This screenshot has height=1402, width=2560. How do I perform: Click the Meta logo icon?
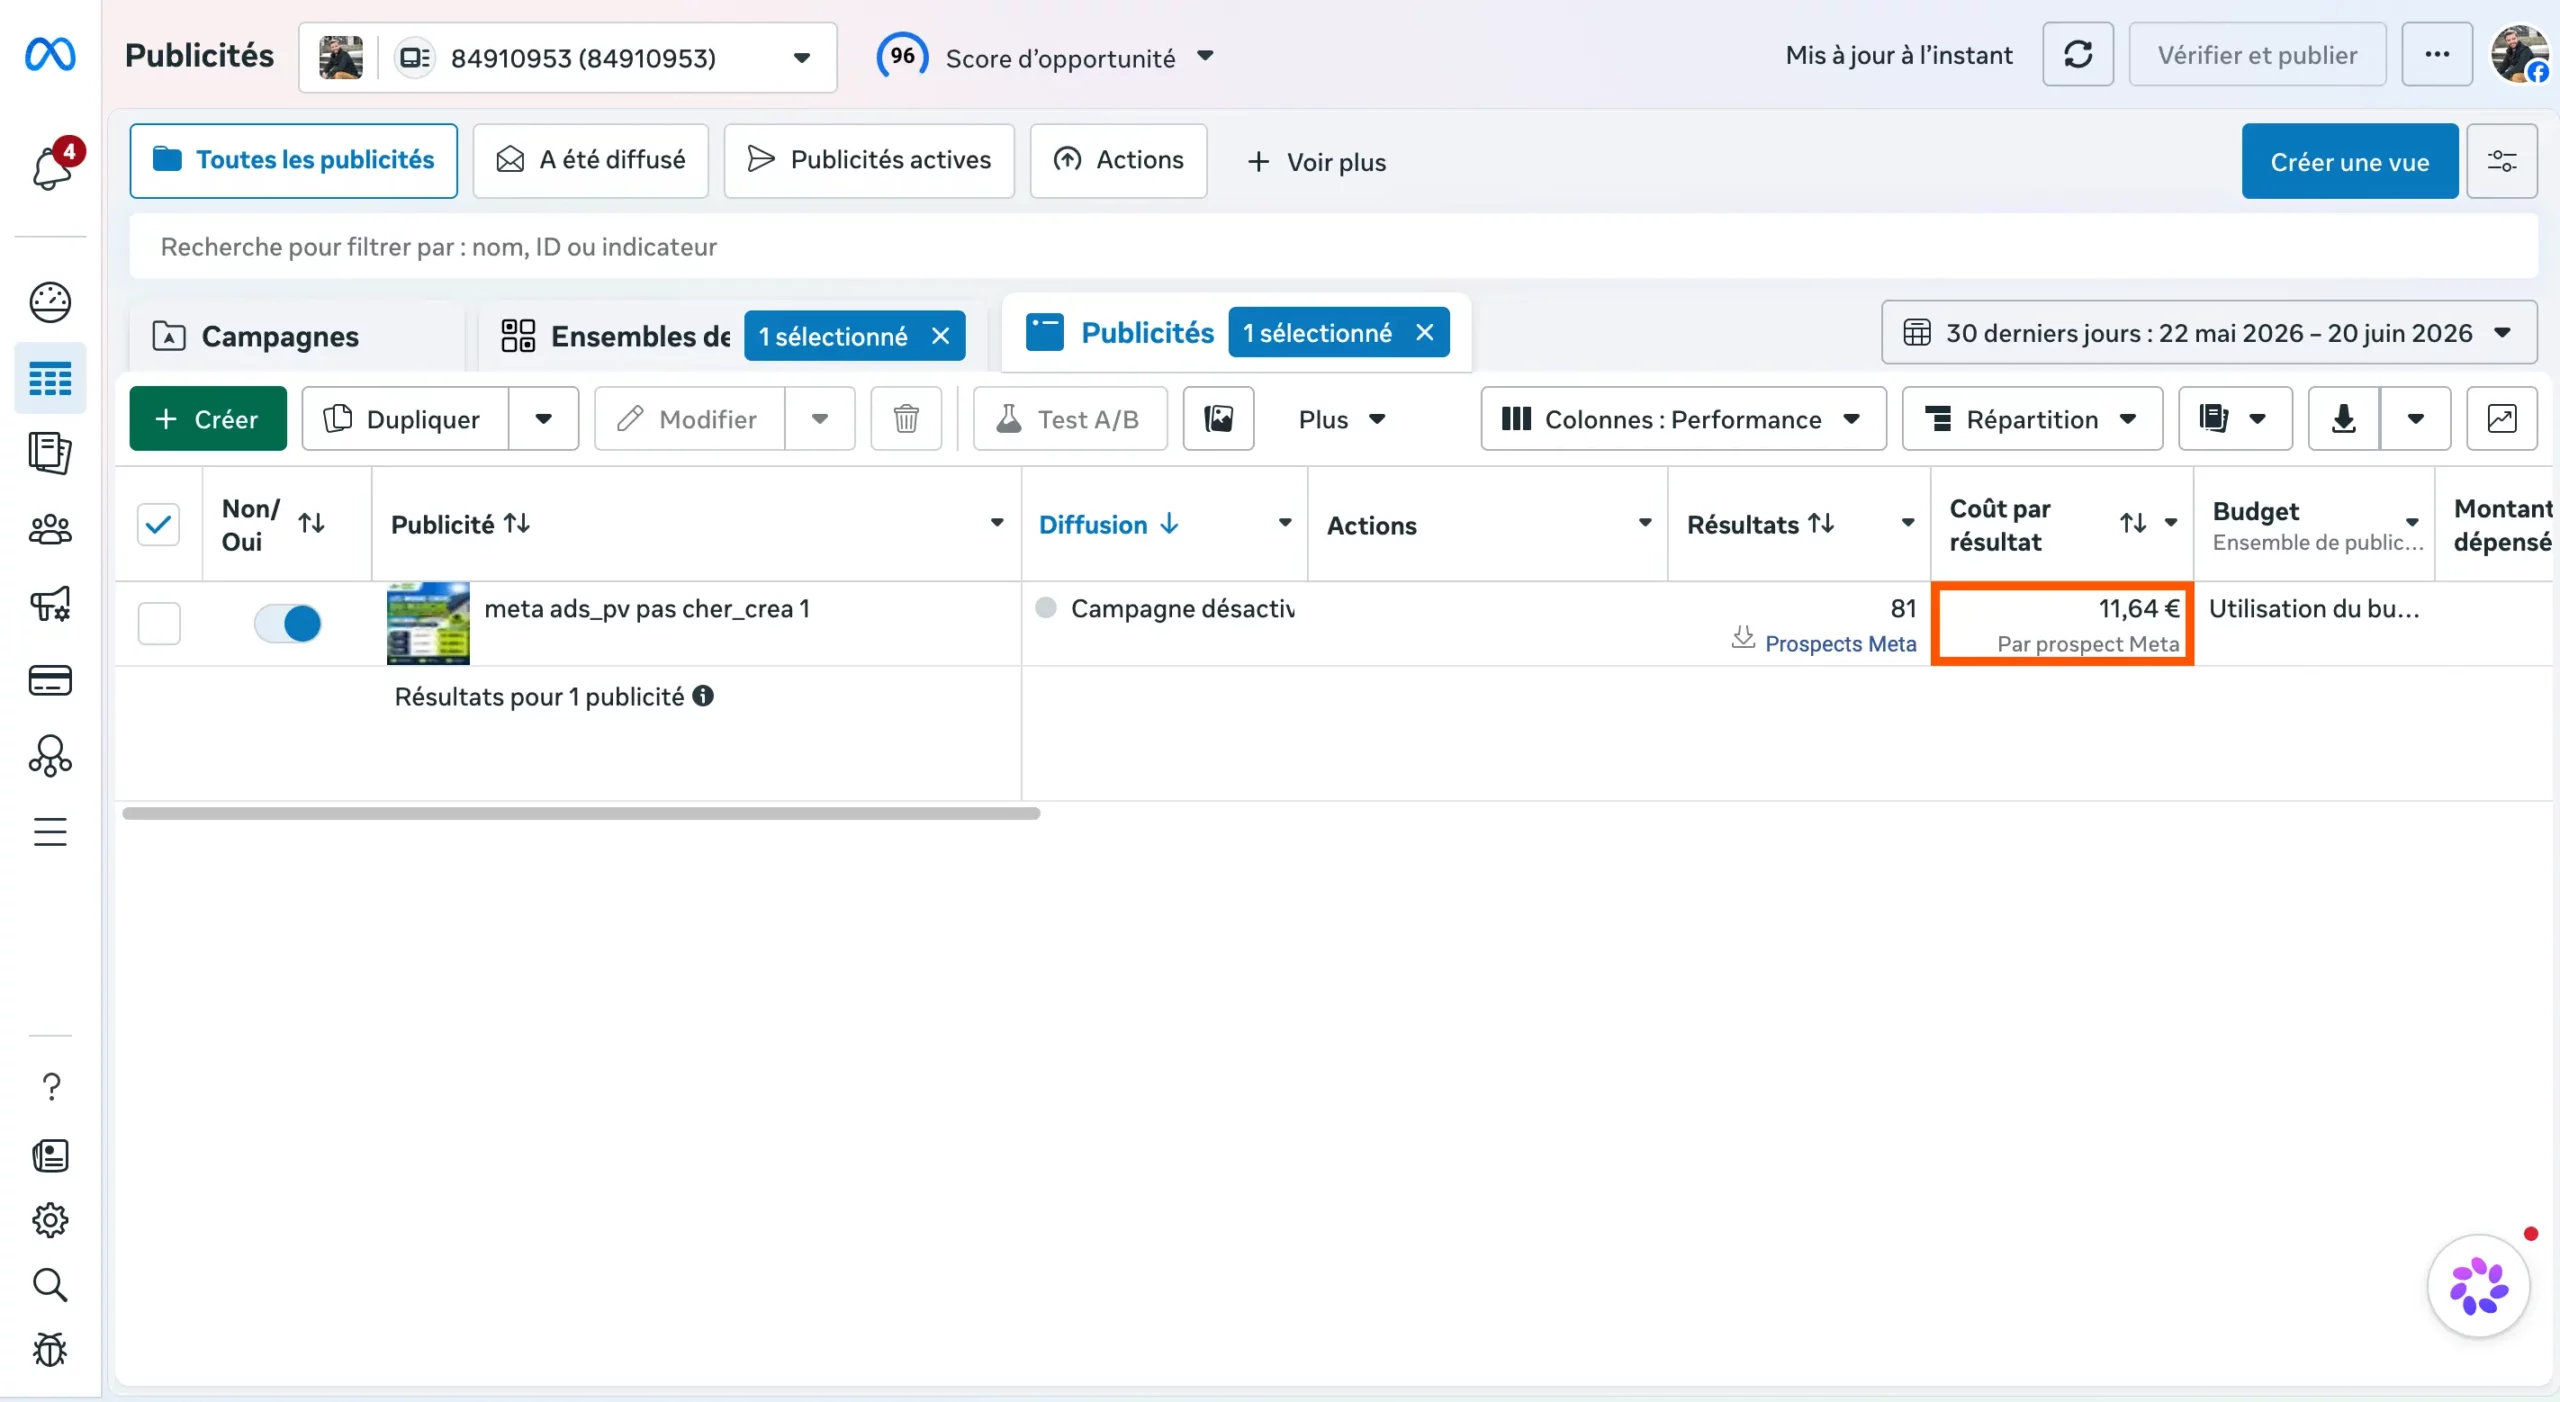(x=50, y=54)
